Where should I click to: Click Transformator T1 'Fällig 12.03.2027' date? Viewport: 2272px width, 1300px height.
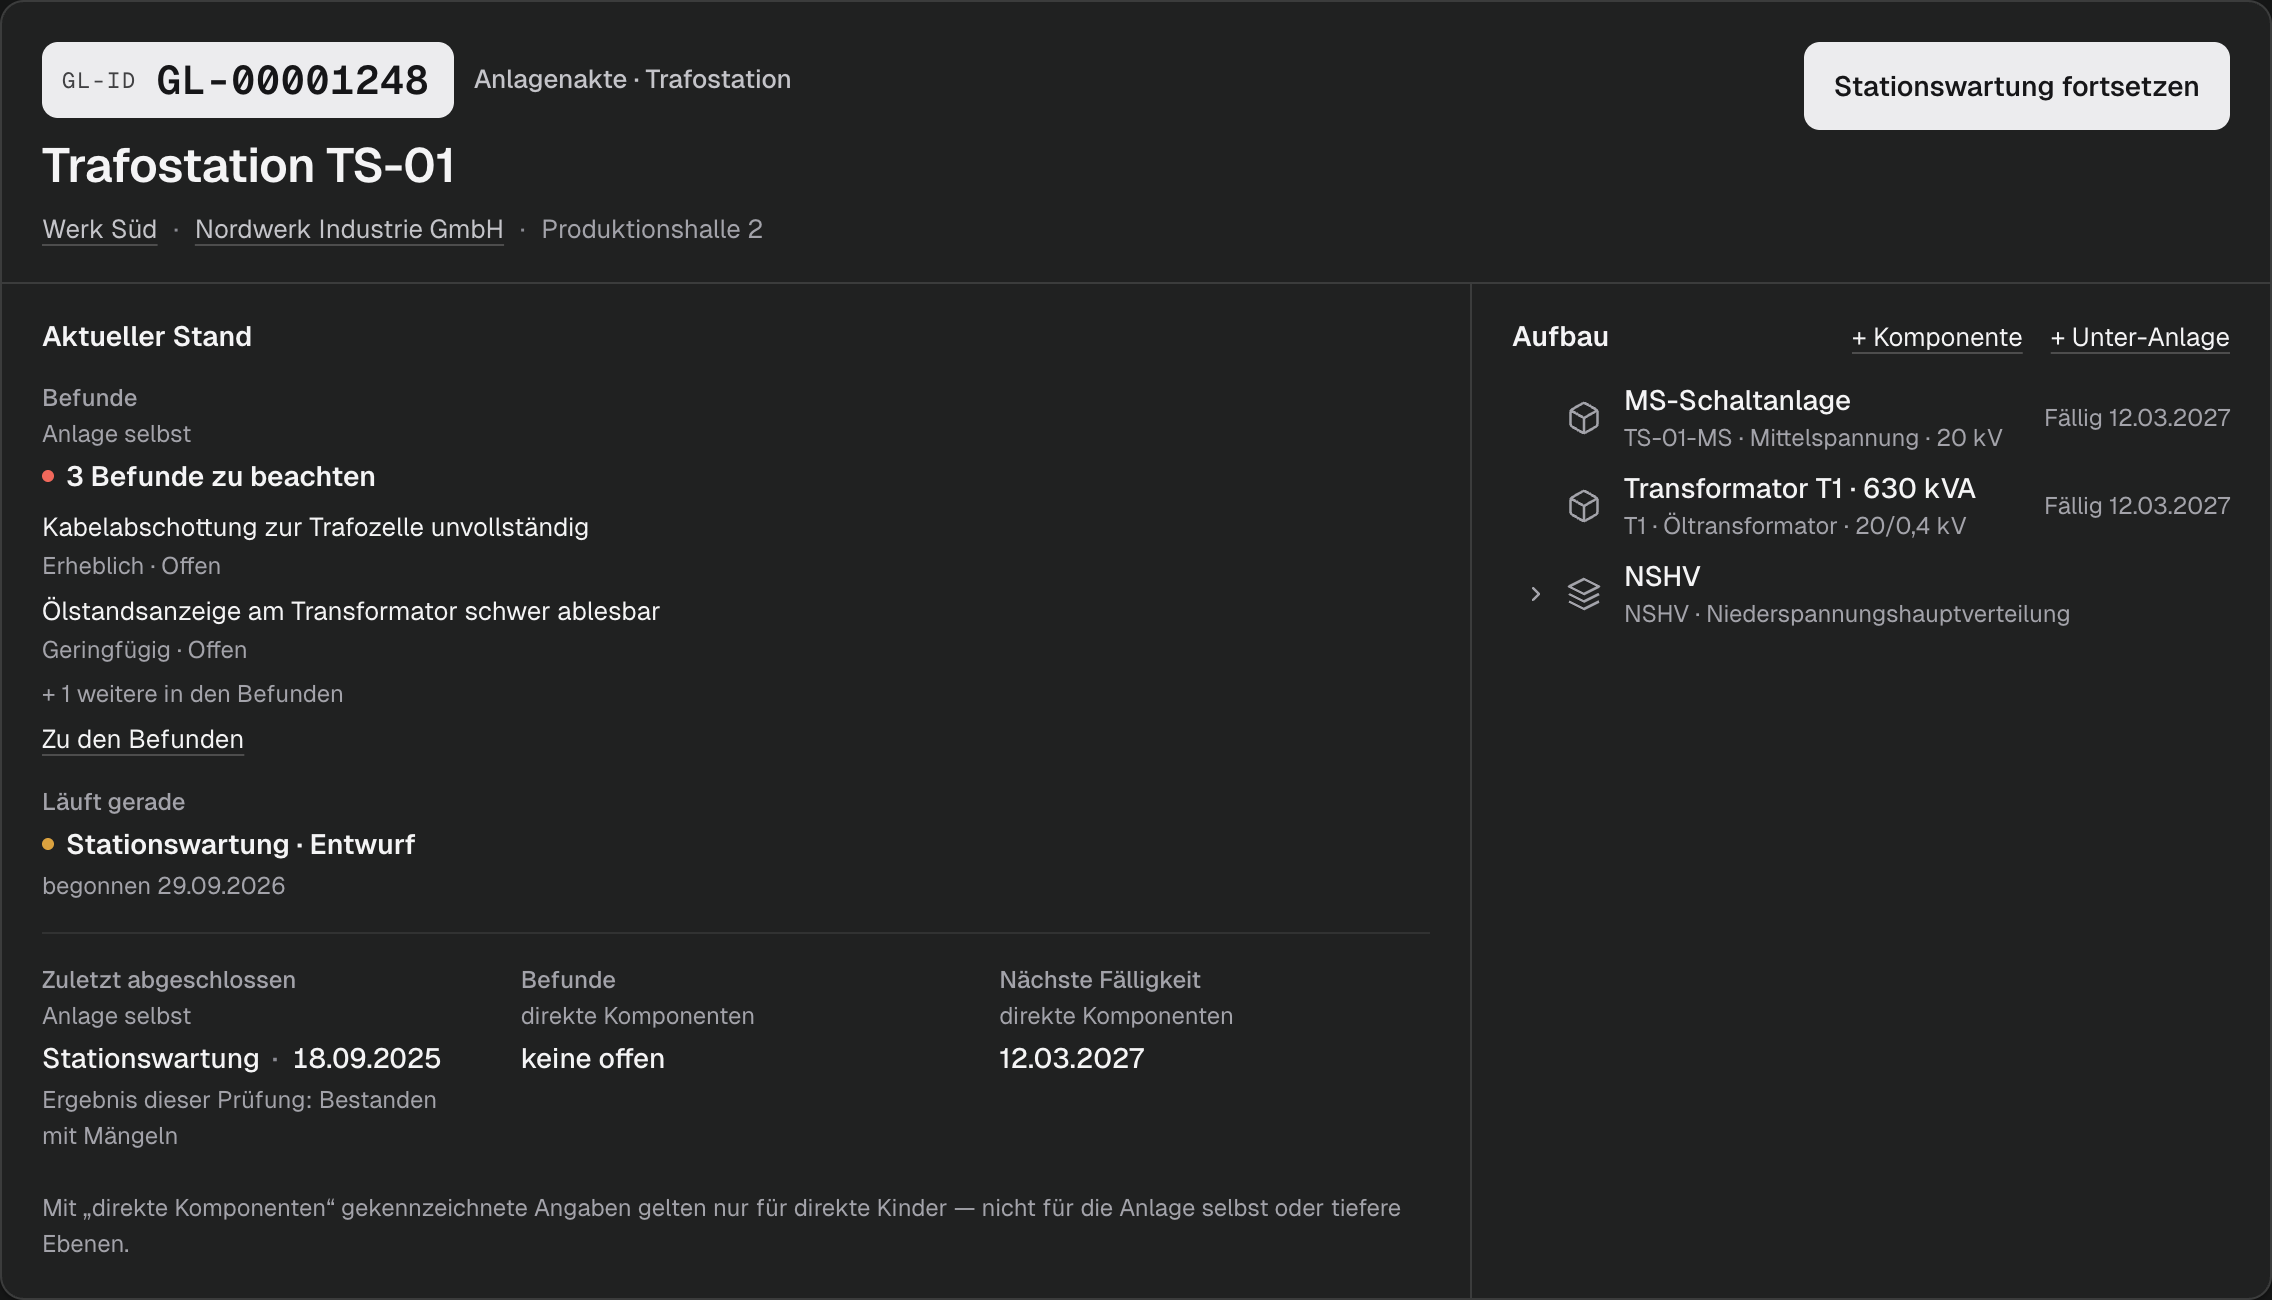[2137, 506]
